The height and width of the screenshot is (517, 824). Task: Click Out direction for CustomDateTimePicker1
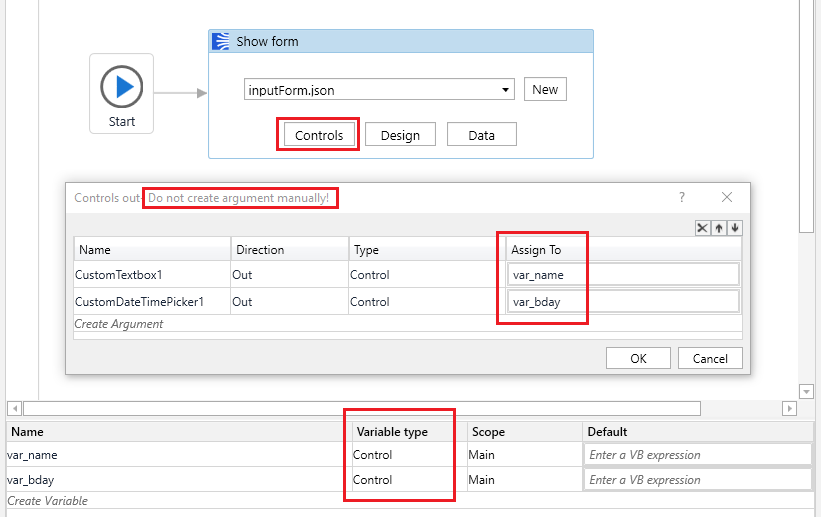(290, 302)
